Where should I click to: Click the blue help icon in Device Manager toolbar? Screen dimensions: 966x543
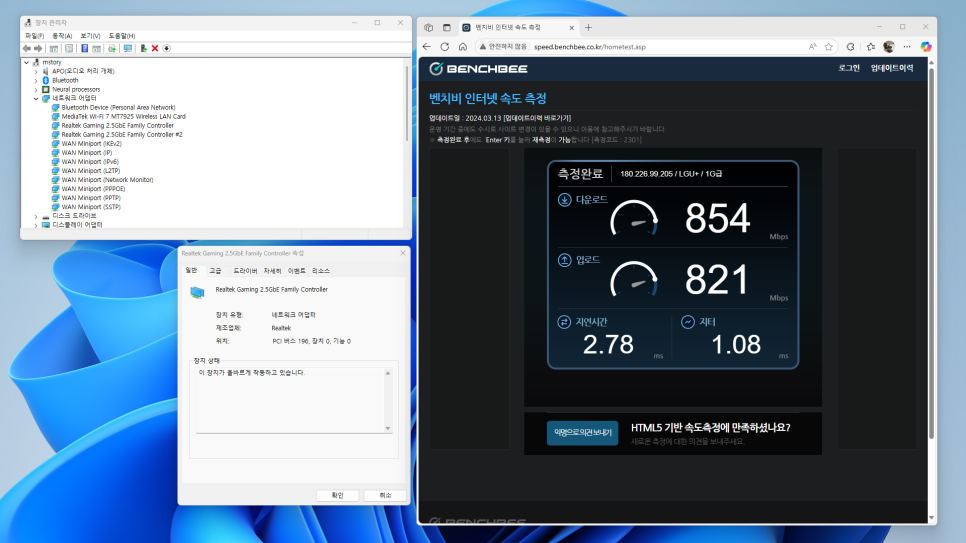84,48
